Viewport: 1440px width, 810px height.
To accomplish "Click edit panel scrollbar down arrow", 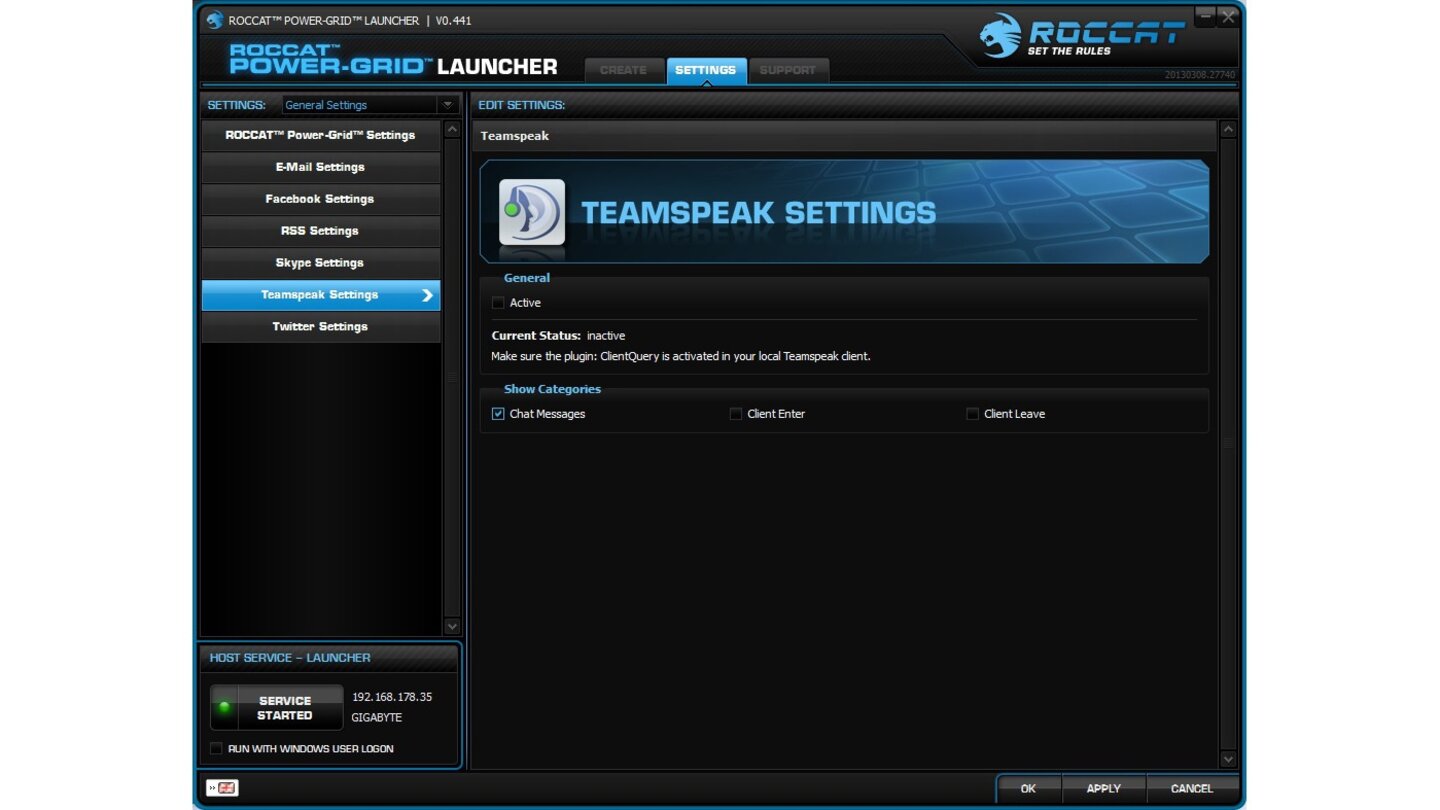I will 1228,759.
